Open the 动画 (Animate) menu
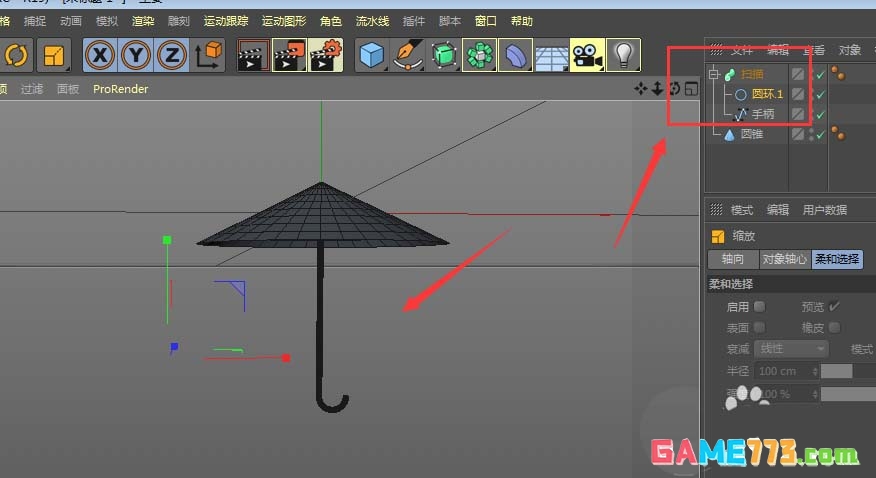 pos(71,21)
